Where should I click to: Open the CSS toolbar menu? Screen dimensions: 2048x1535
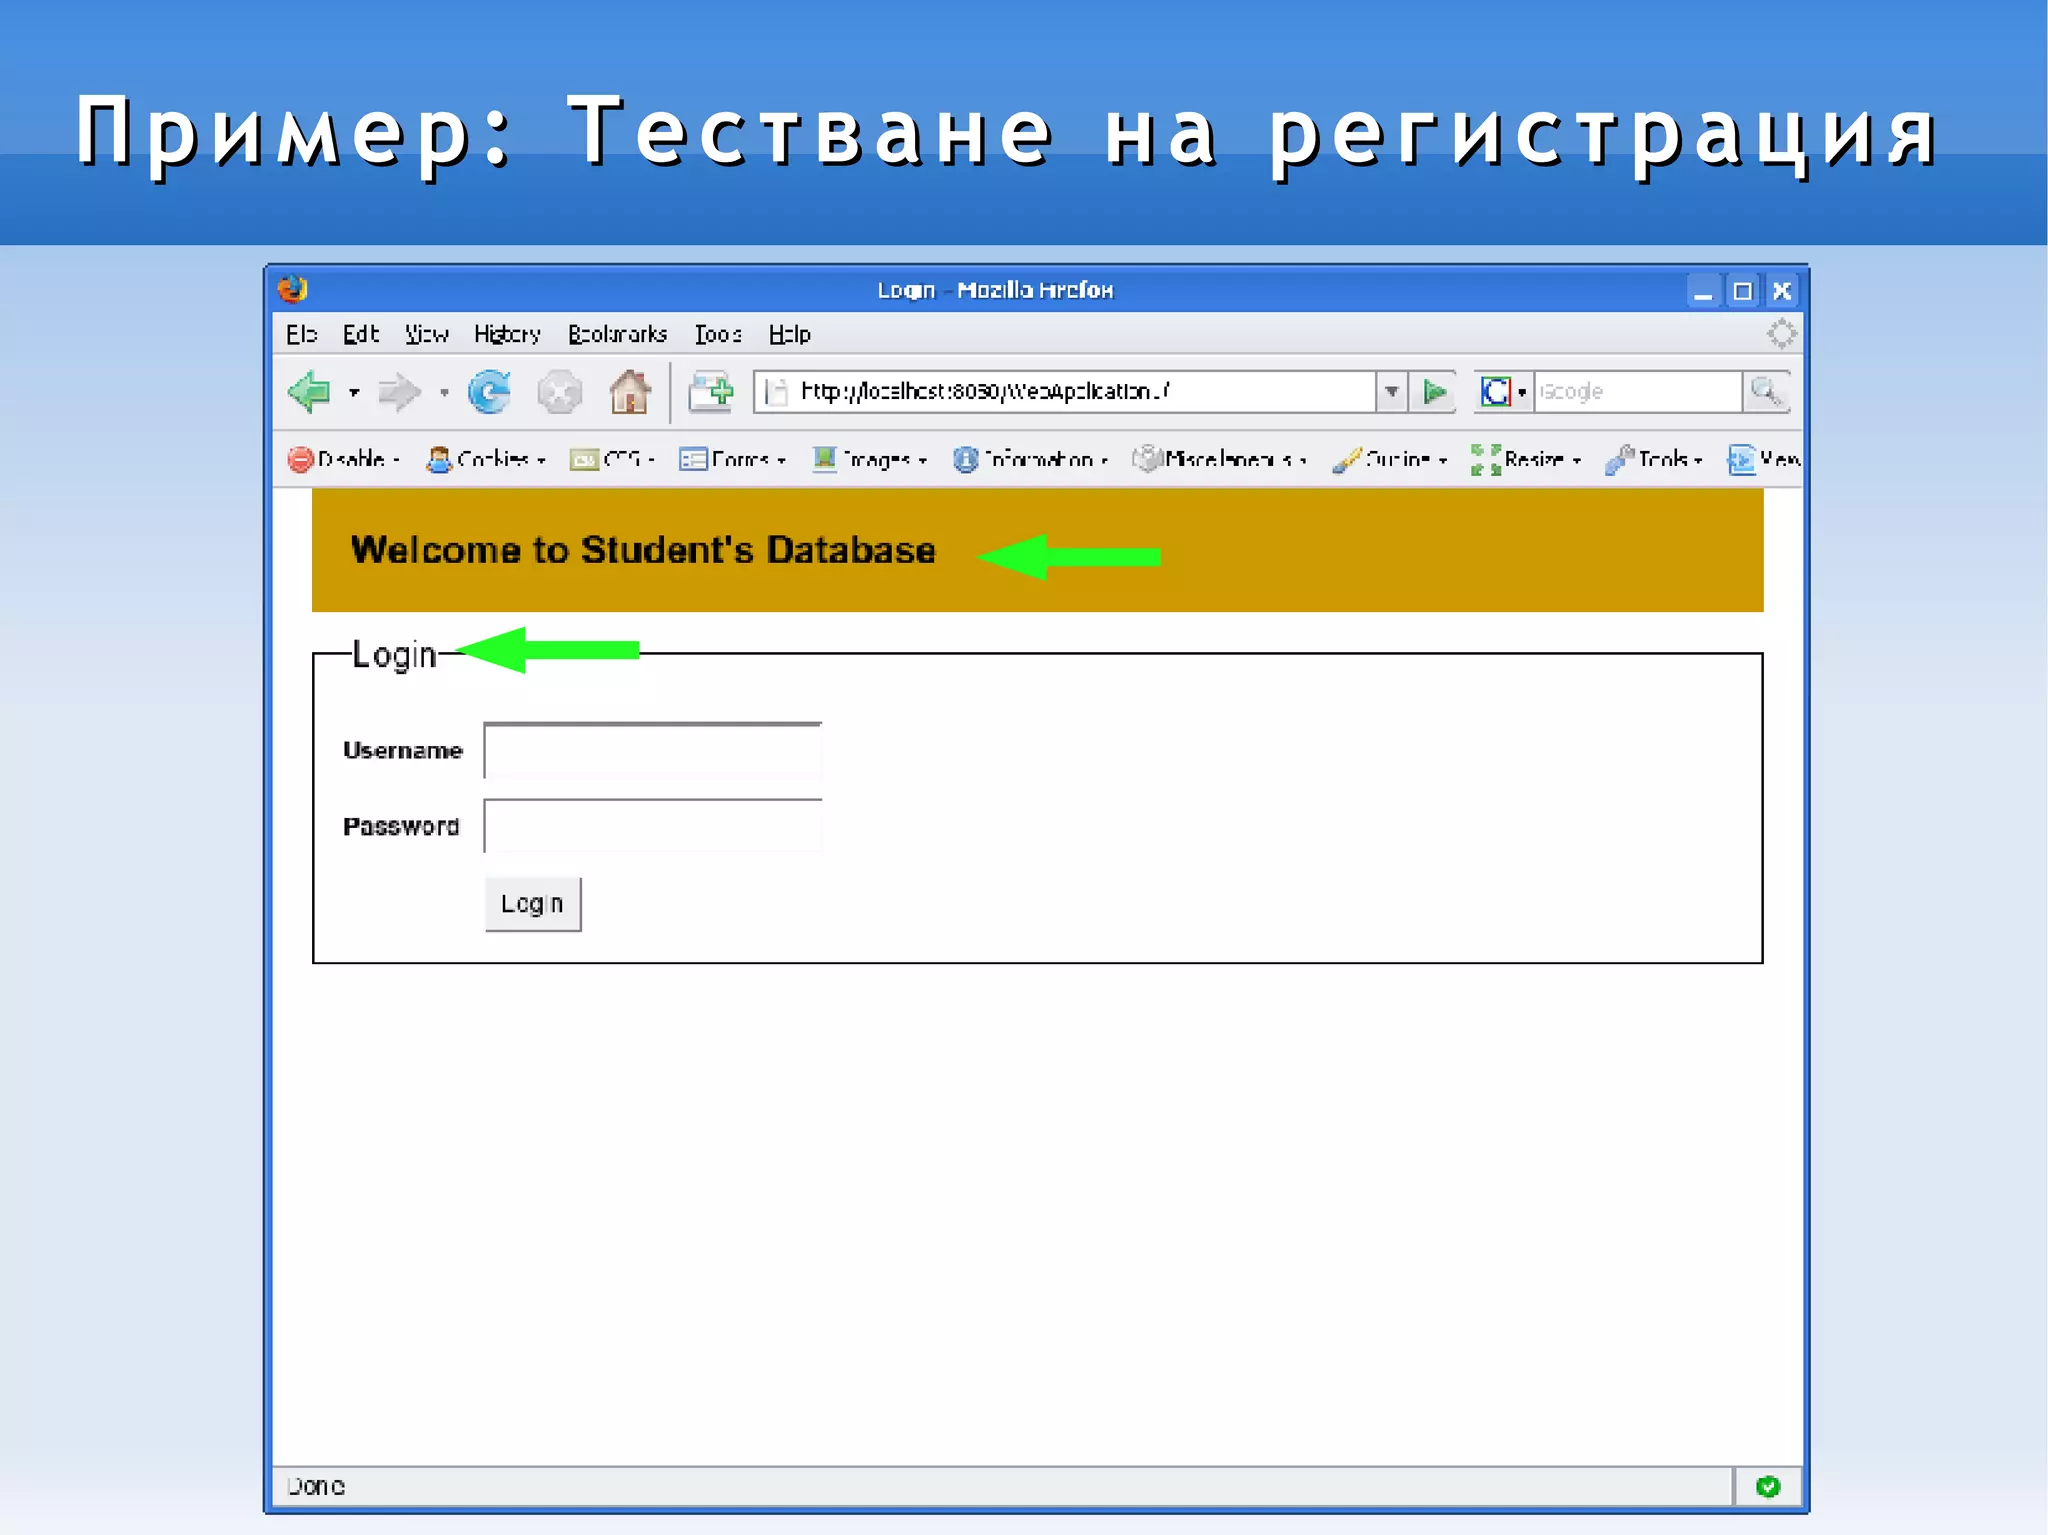[x=612, y=459]
